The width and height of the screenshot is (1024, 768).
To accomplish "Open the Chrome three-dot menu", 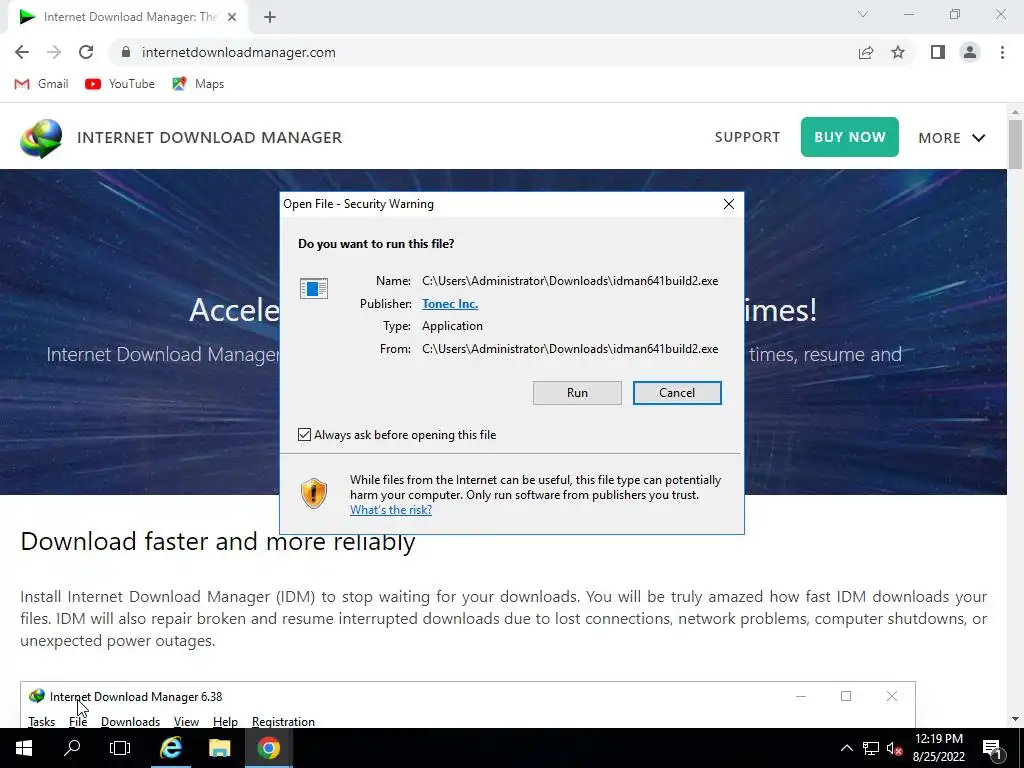I will pyautogui.click(x=1002, y=52).
